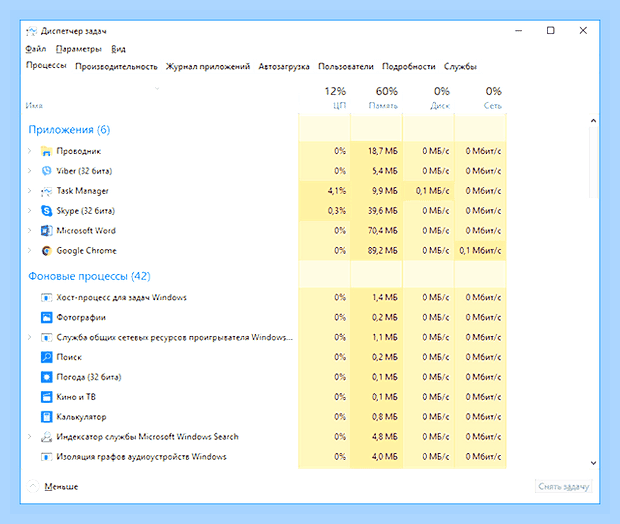Click the Меньше link text
620x524 pixels.
pyautogui.click(x=61, y=487)
